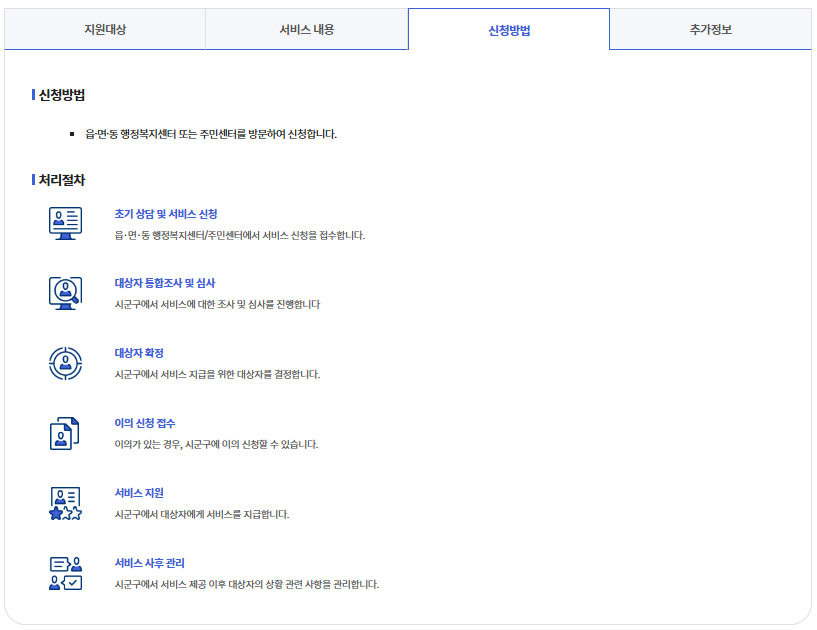Click the 대상자 확정 target icon
This screenshot has width=817, height=630.
pyautogui.click(x=65, y=363)
